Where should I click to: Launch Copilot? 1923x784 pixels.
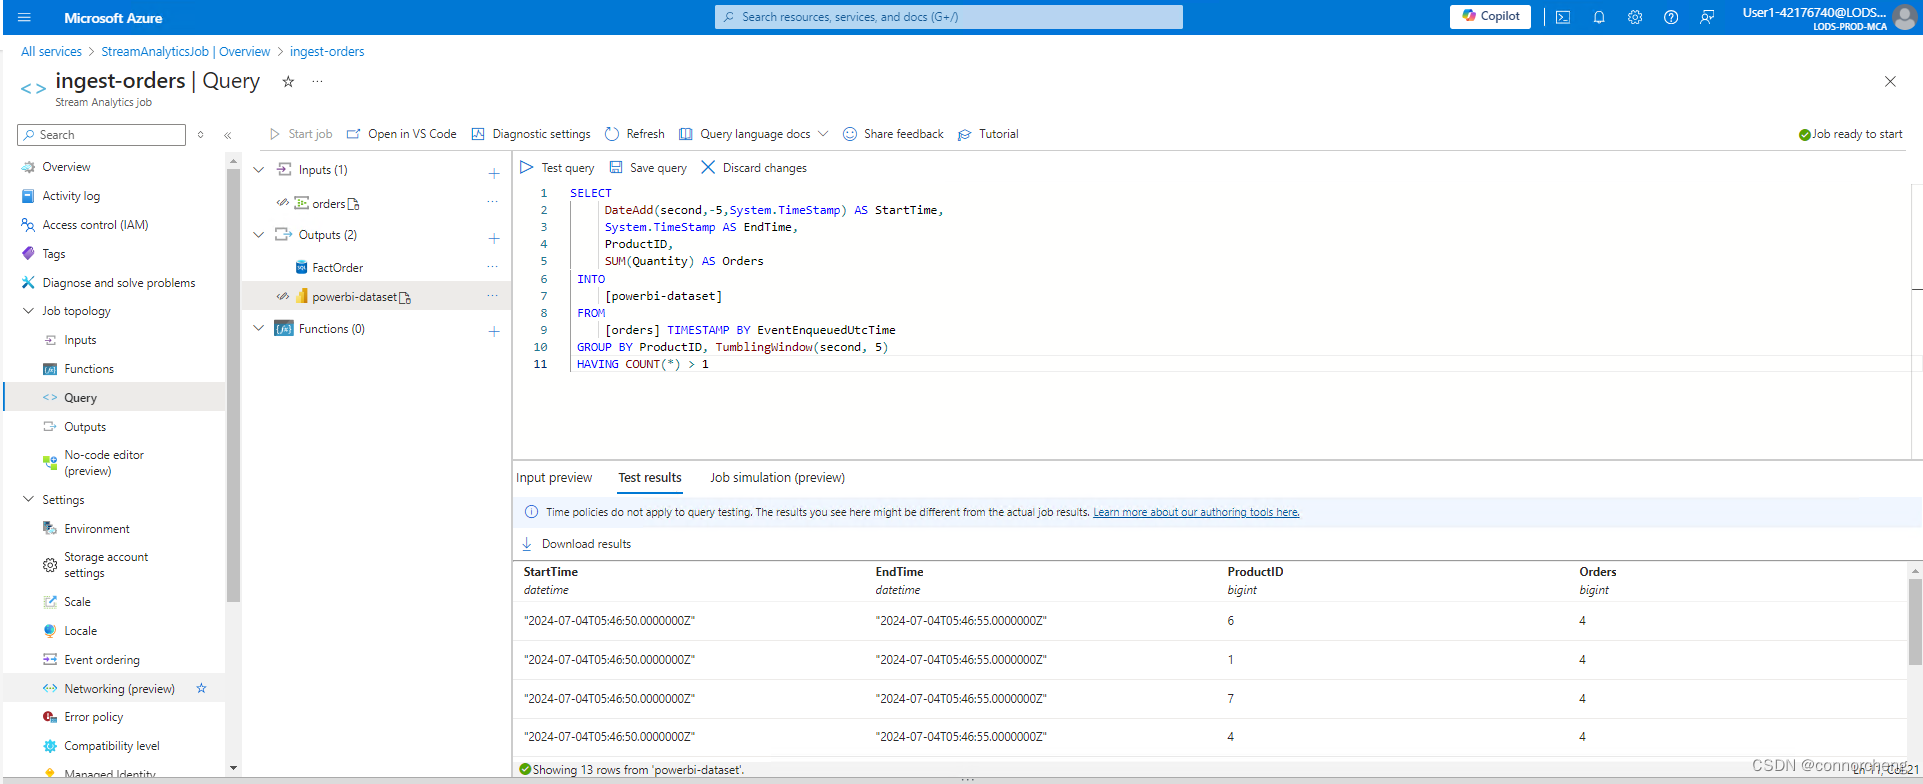coord(1490,16)
